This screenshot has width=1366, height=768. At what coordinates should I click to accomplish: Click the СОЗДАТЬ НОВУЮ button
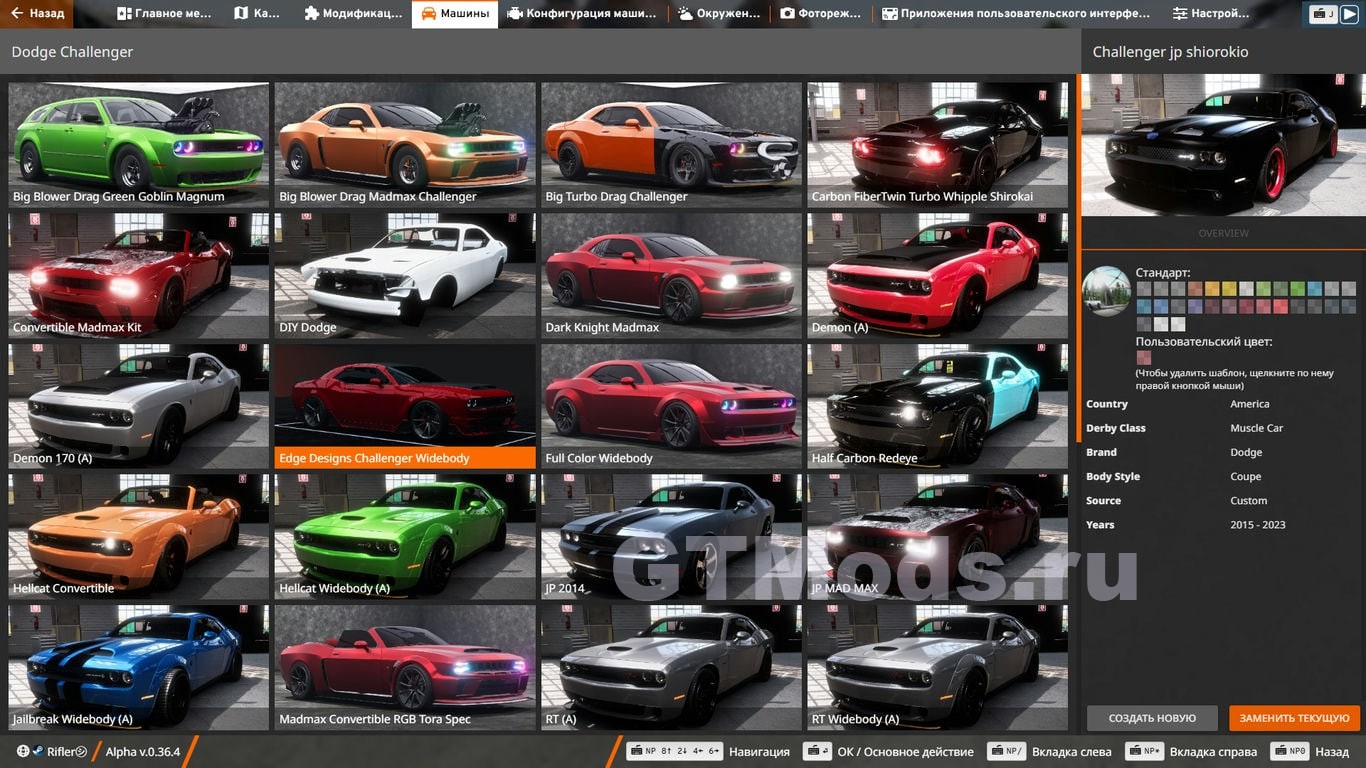tap(1152, 718)
